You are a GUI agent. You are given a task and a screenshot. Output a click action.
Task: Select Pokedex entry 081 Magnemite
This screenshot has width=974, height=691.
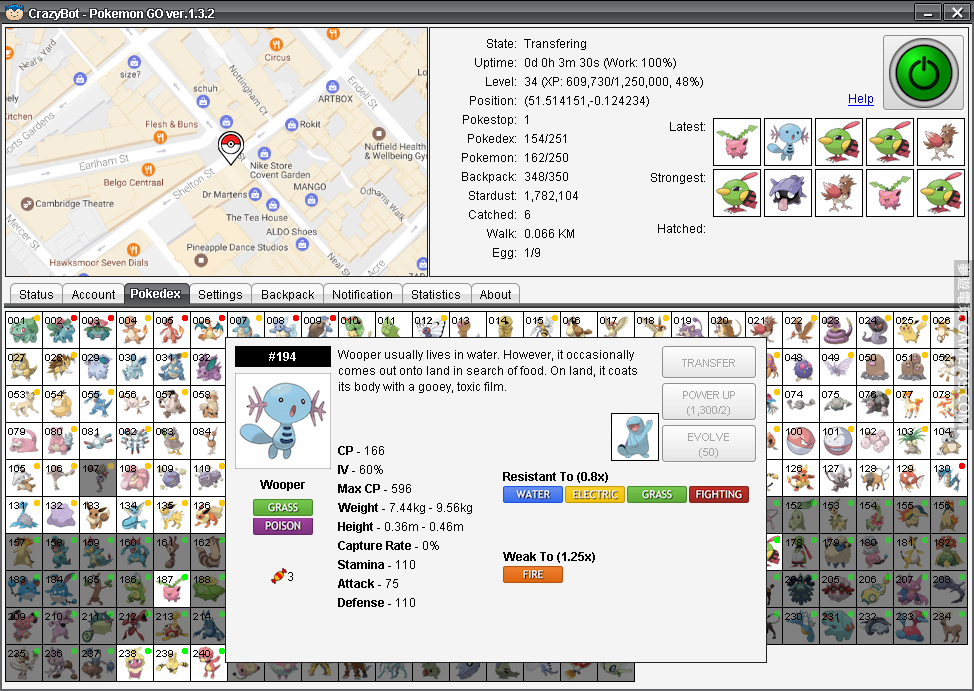point(98,441)
